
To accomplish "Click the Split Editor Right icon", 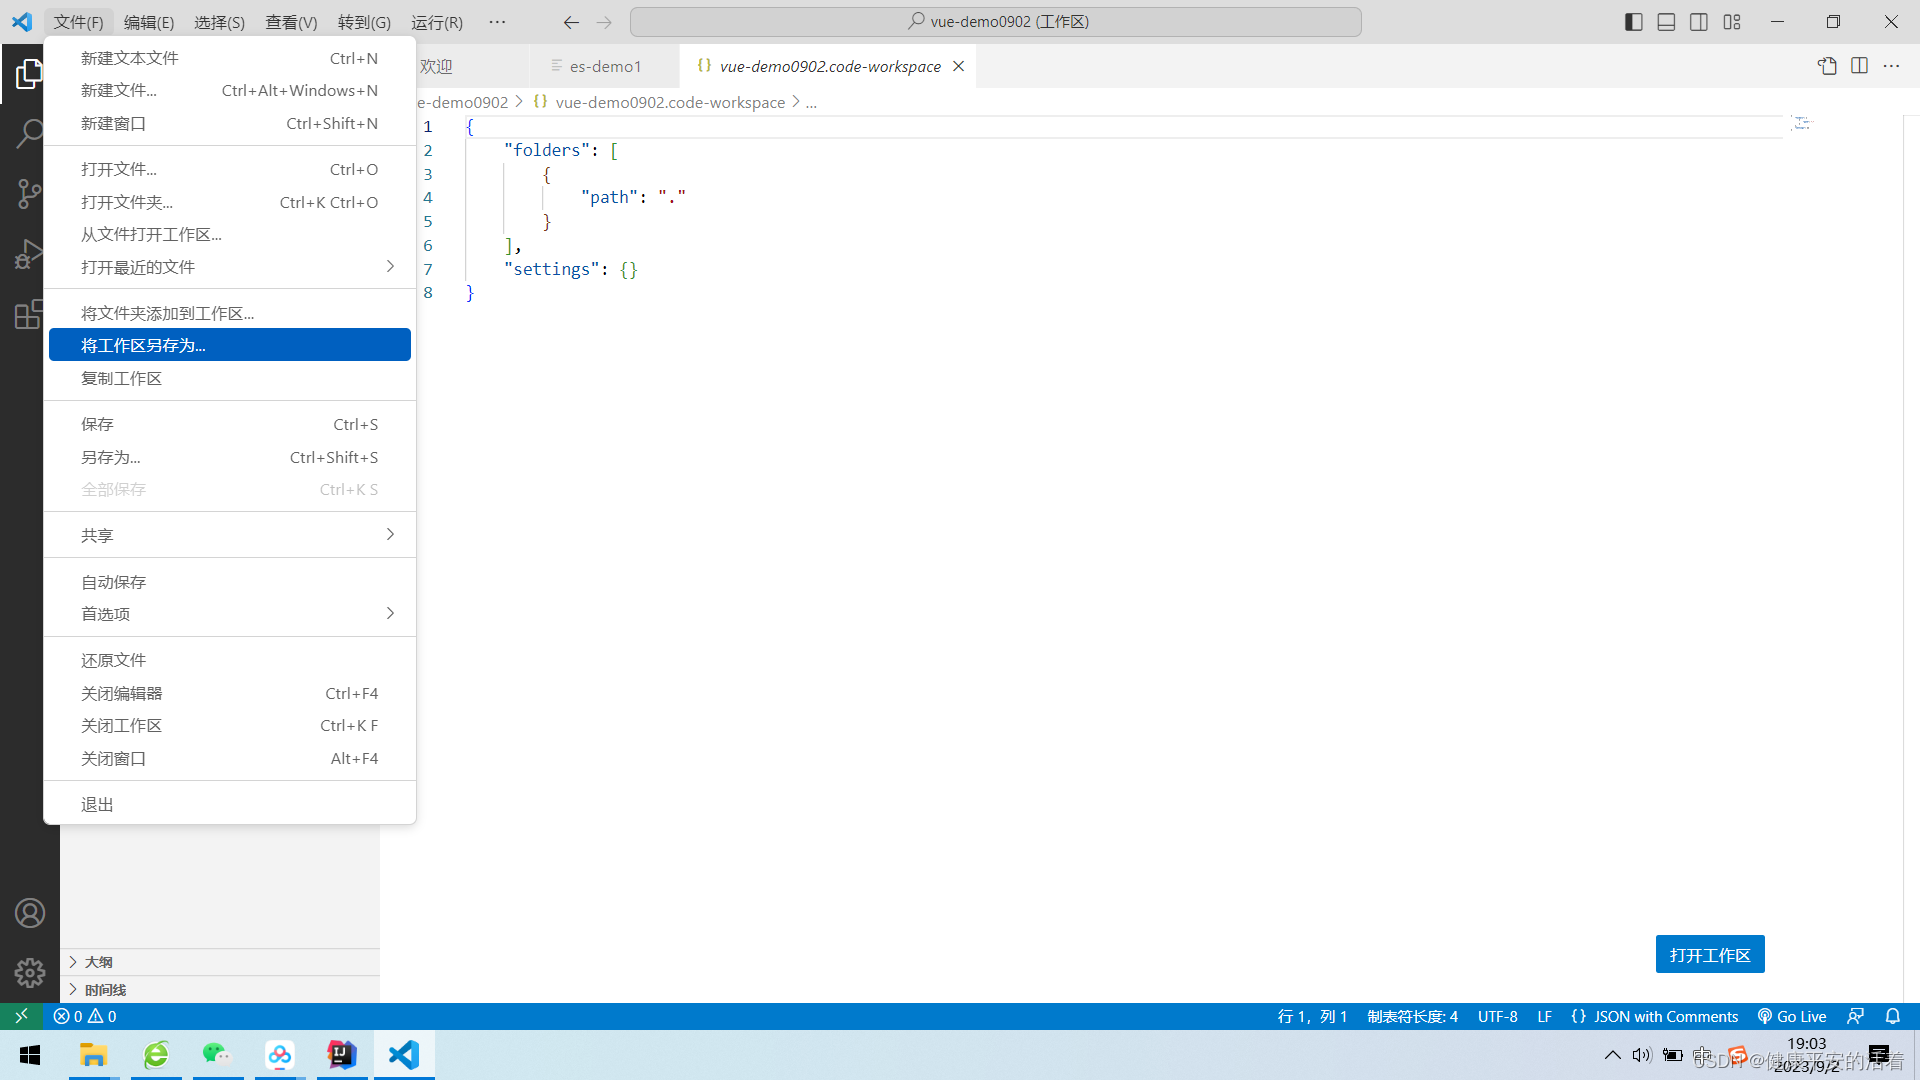I will pyautogui.click(x=1859, y=66).
